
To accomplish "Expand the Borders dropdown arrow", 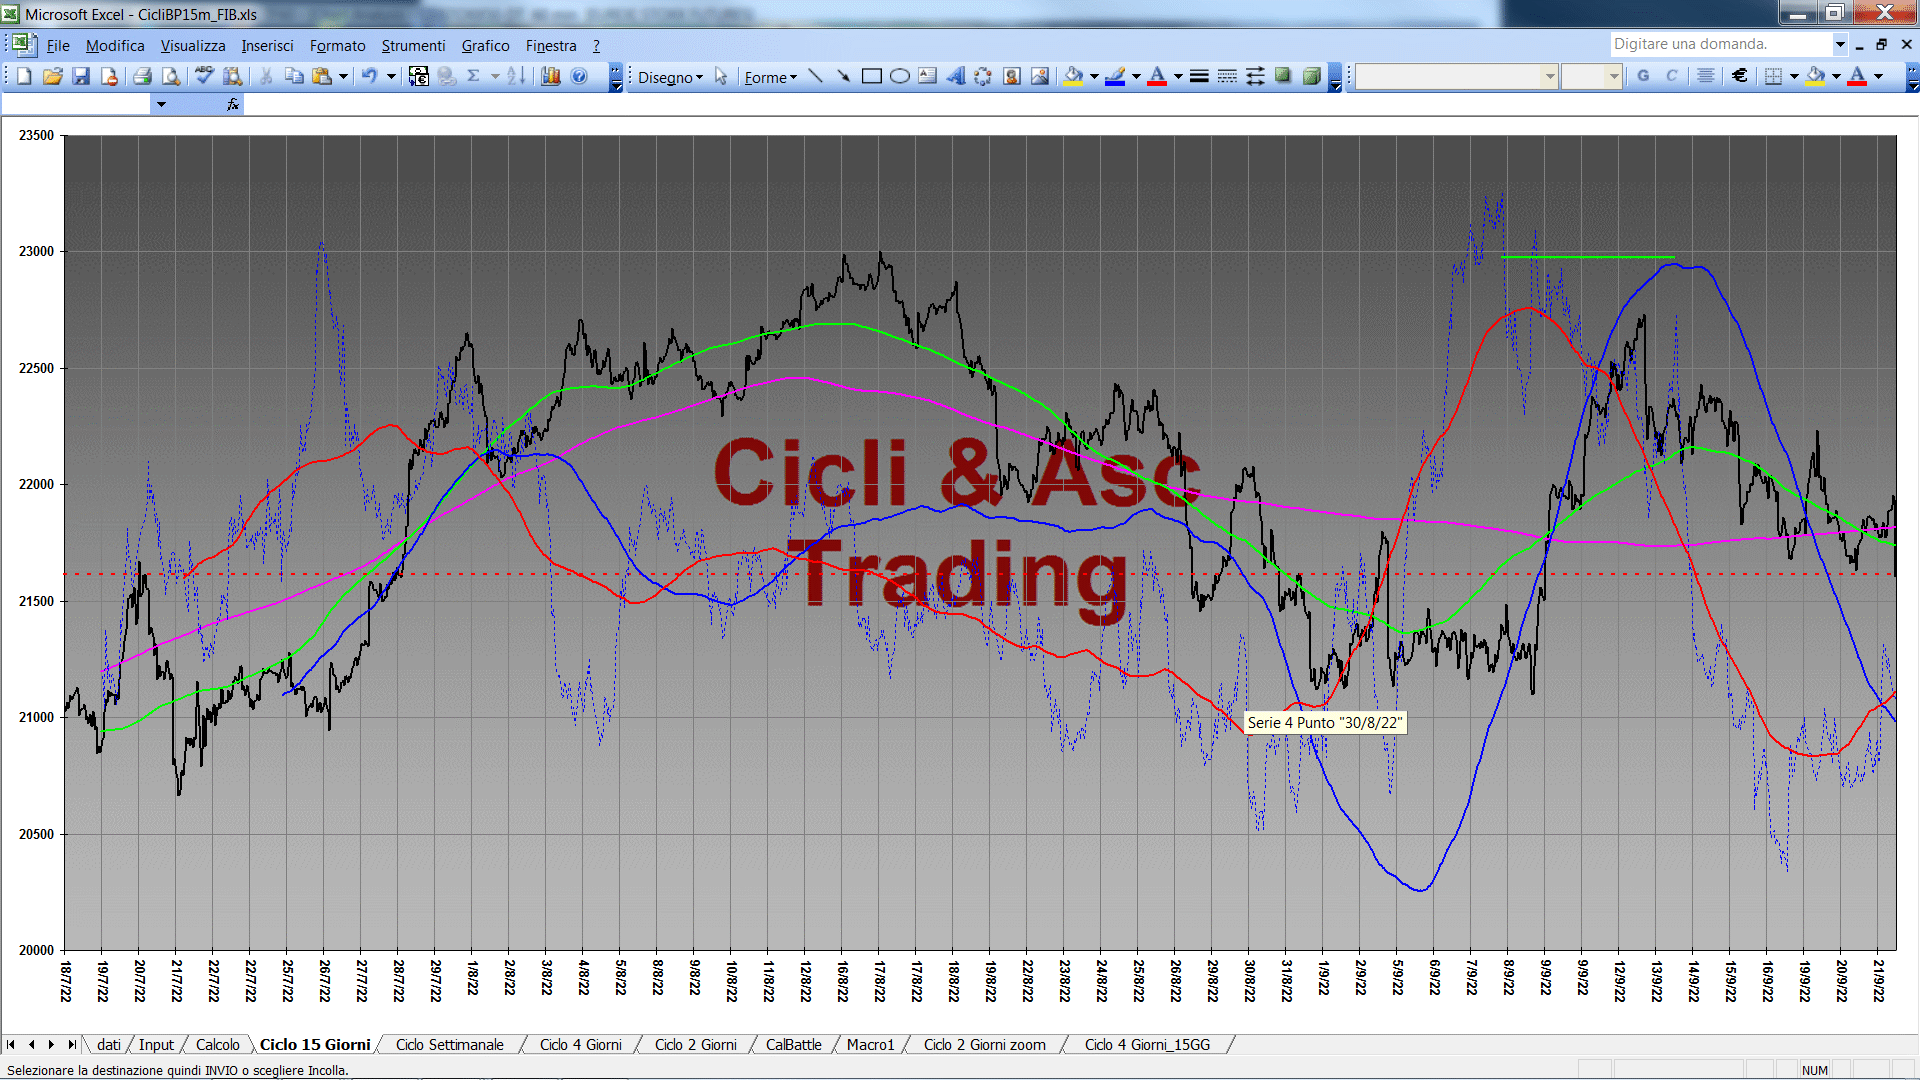I will pyautogui.click(x=1794, y=76).
